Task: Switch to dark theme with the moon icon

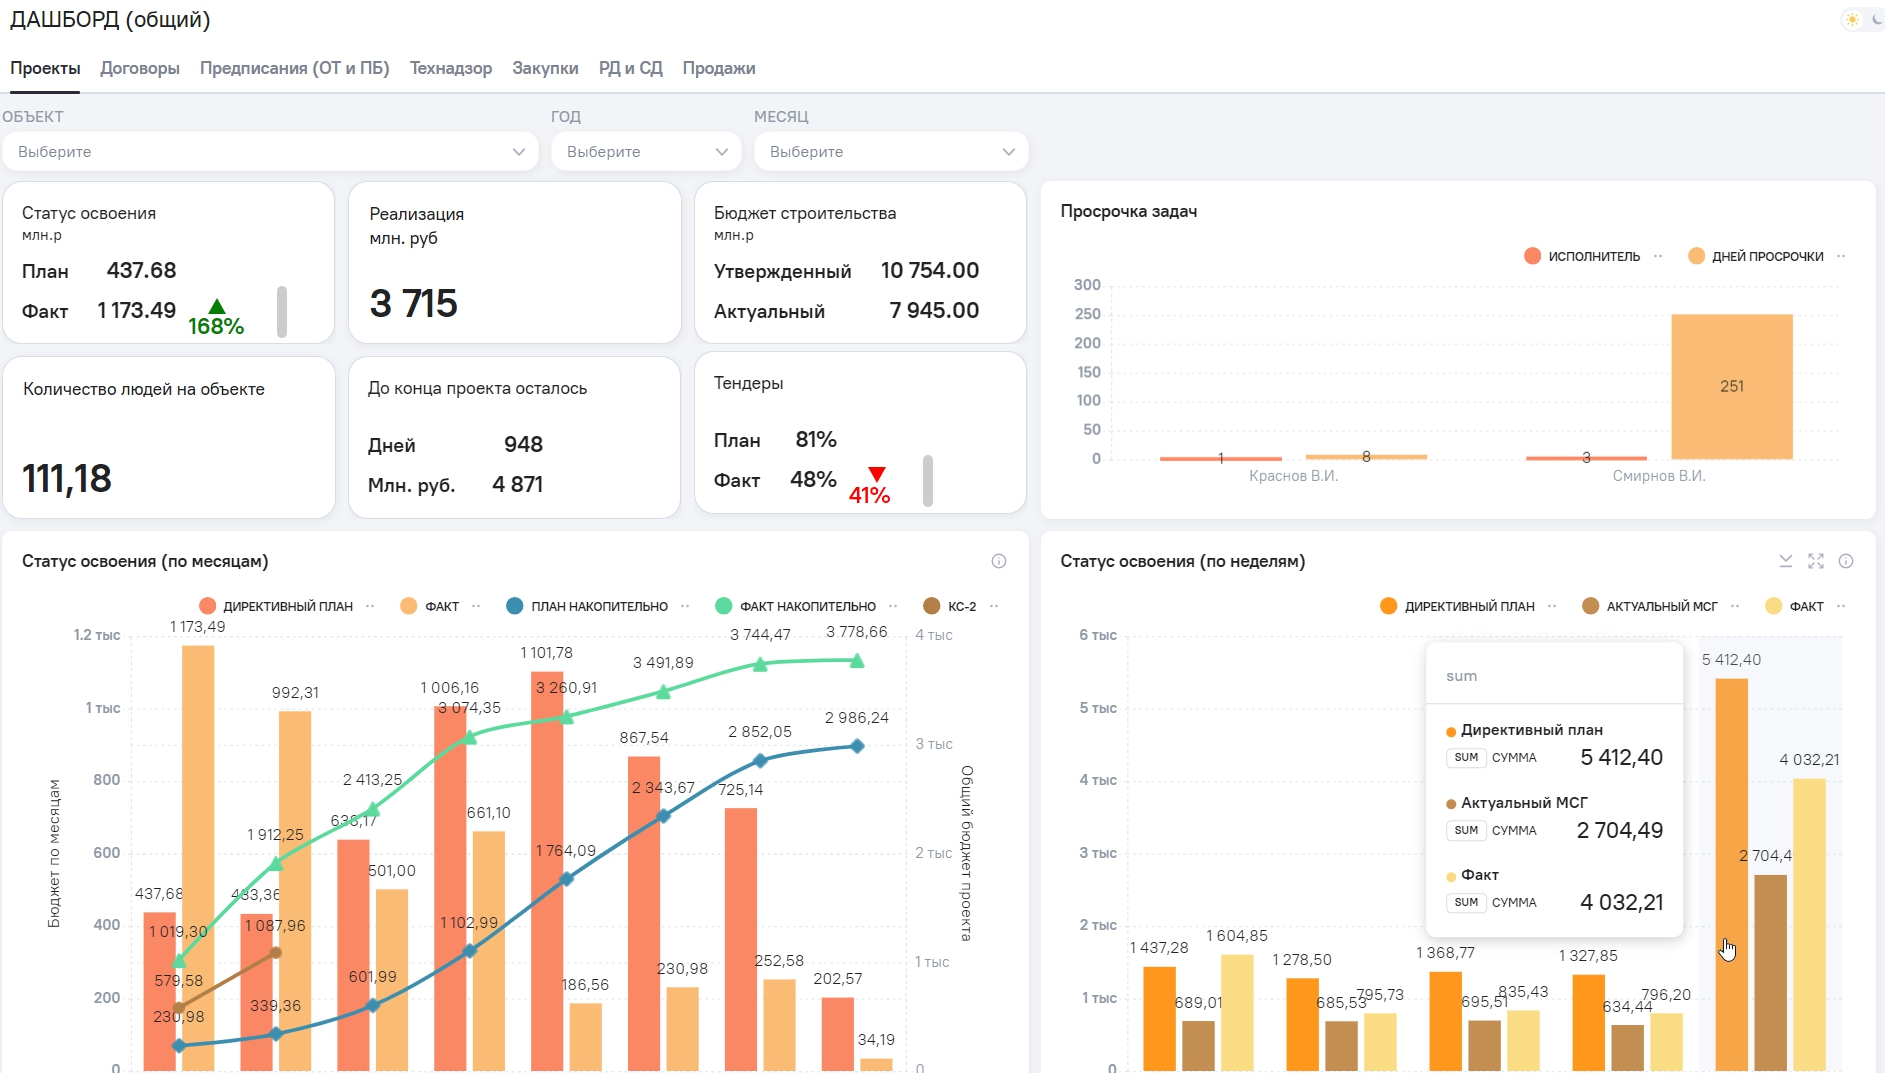Action: (x=1877, y=20)
